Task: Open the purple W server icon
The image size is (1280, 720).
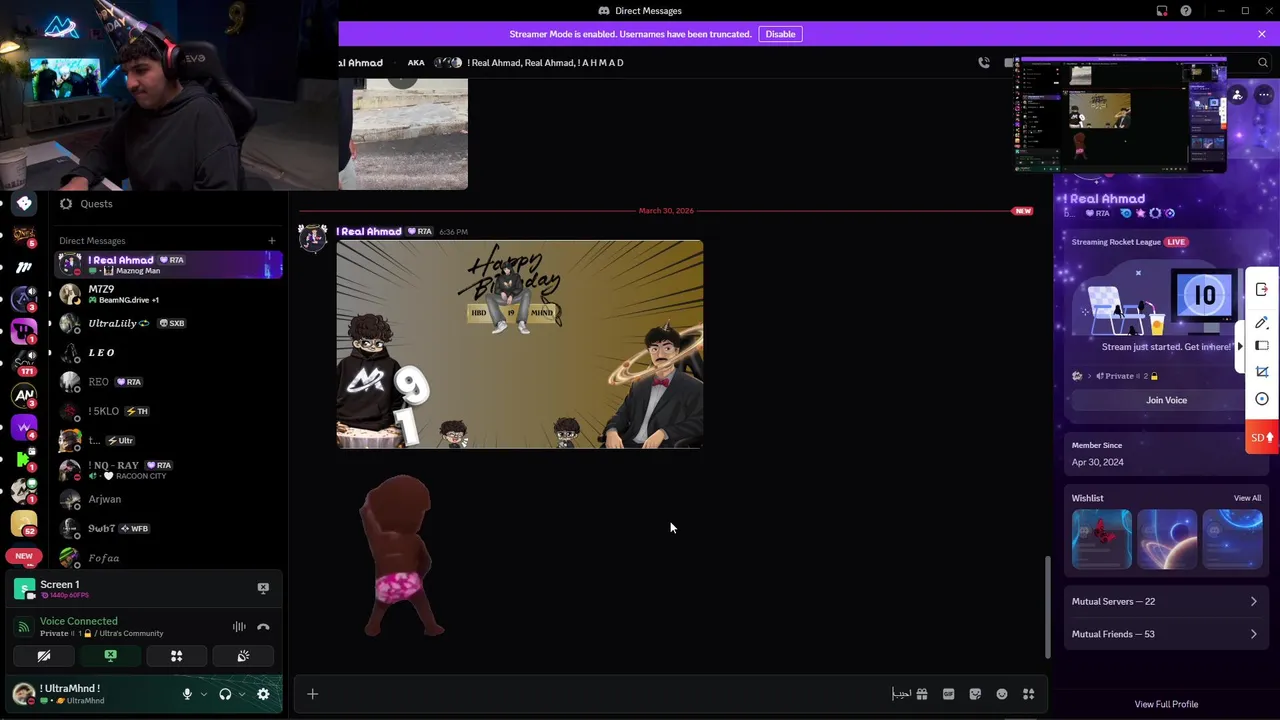Action: (x=24, y=427)
